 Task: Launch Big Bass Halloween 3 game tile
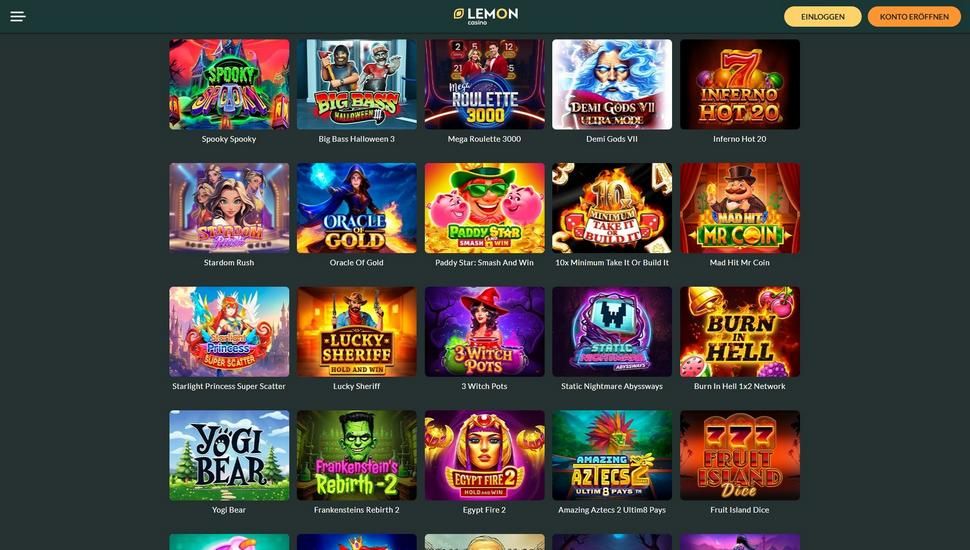tap(356, 84)
